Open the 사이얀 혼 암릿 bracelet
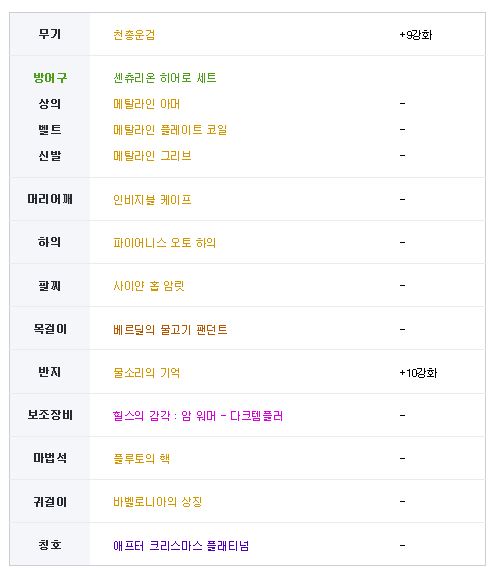Viewport: 502px width, 581px height. tap(149, 286)
